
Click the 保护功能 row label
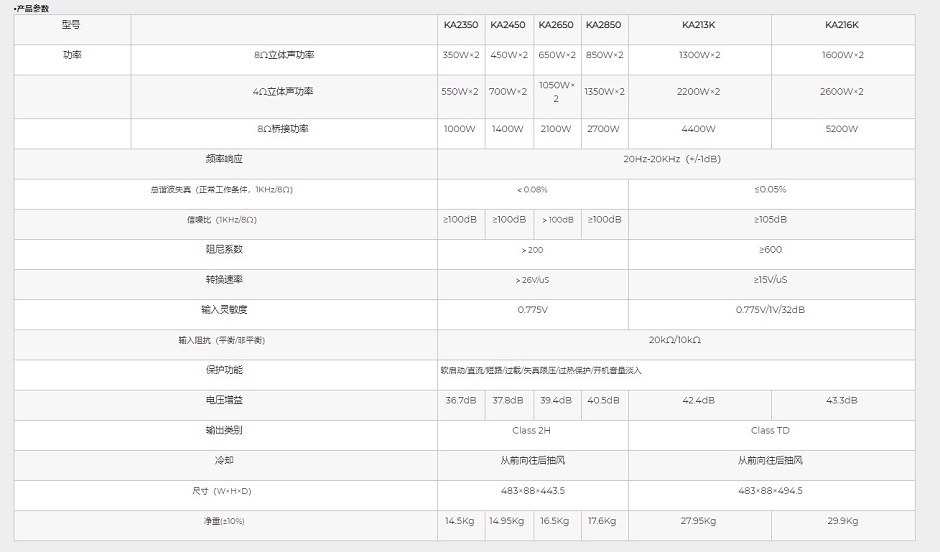point(224,370)
